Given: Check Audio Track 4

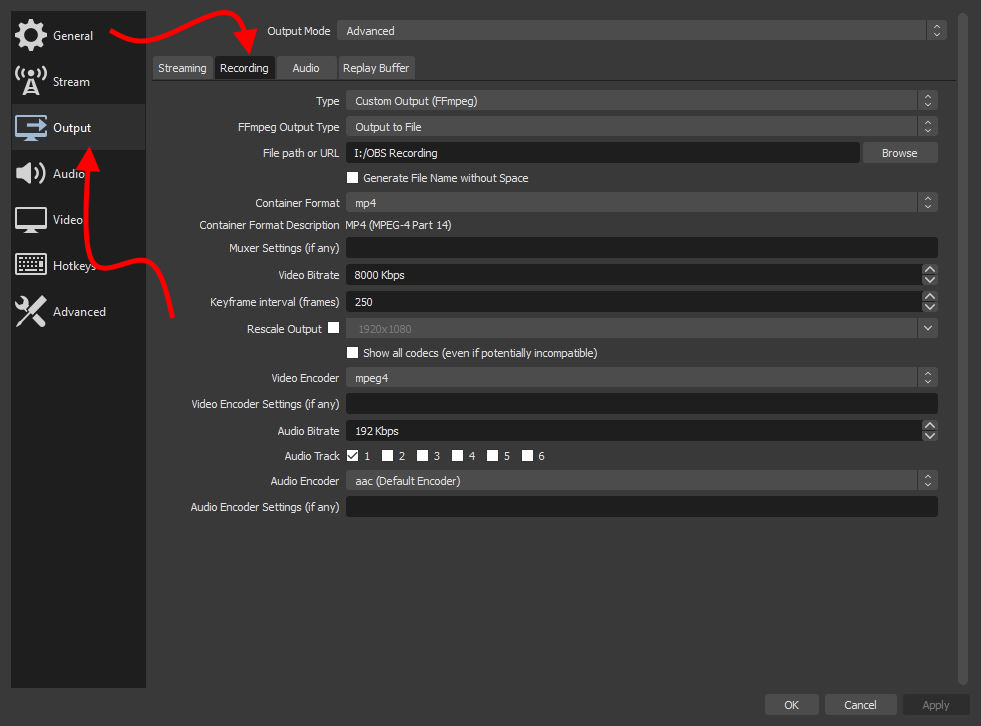Looking at the screenshot, I should [458, 456].
